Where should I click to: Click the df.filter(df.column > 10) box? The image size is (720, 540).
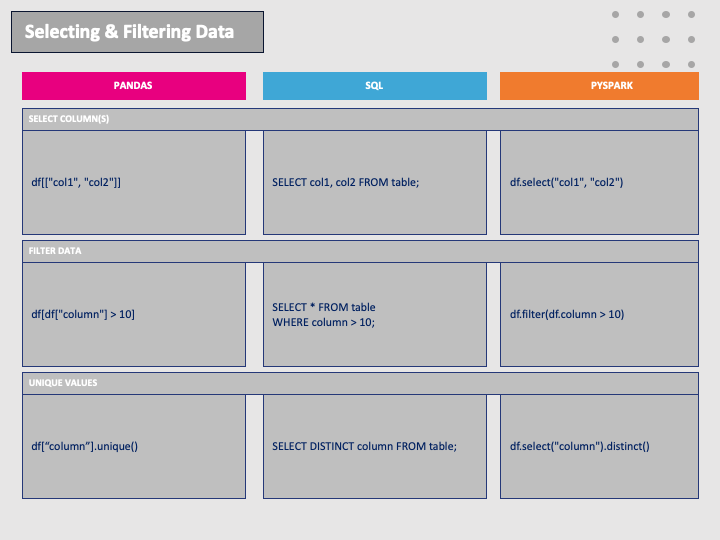[599, 314]
